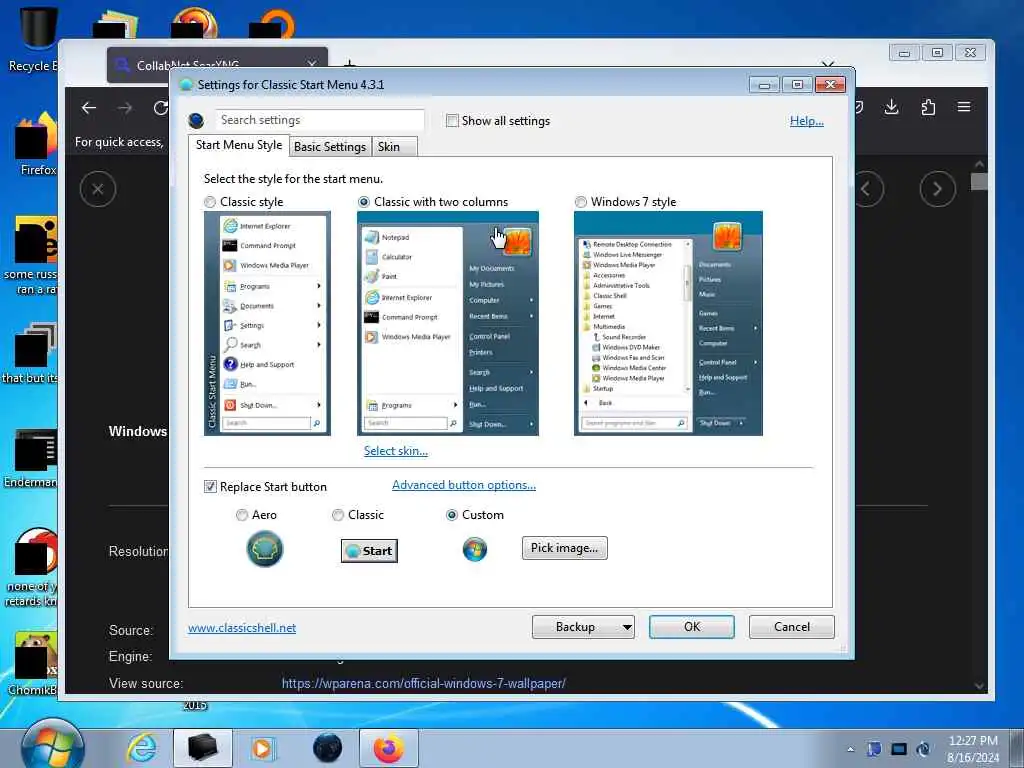The image size is (1024, 768).
Task: Uncheck Replace Start button
Action: pos(210,487)
